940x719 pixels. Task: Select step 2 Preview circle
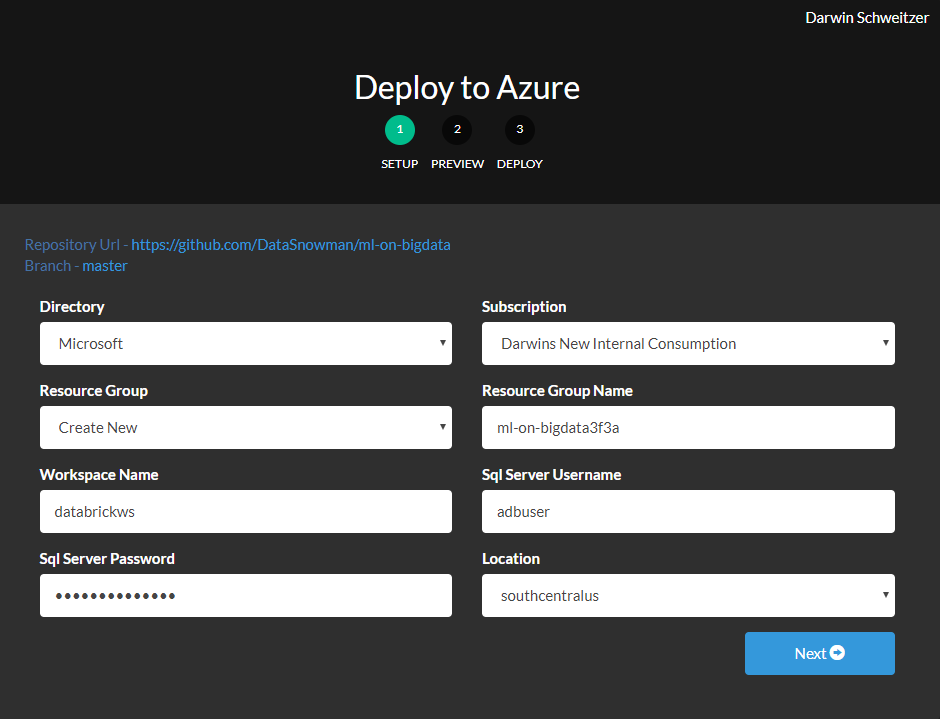pyautogui.click(x=457, y=130)
